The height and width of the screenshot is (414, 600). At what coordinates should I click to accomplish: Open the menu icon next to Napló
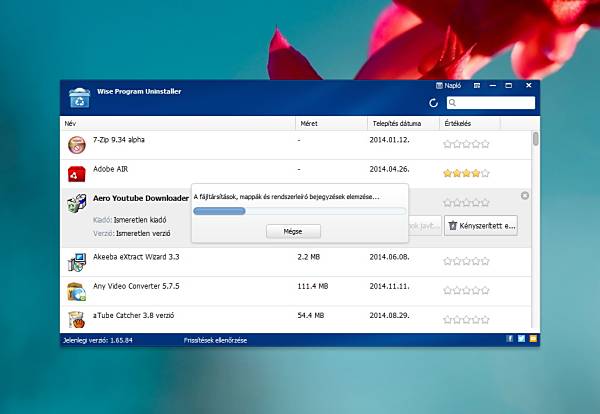coord(477,85)
